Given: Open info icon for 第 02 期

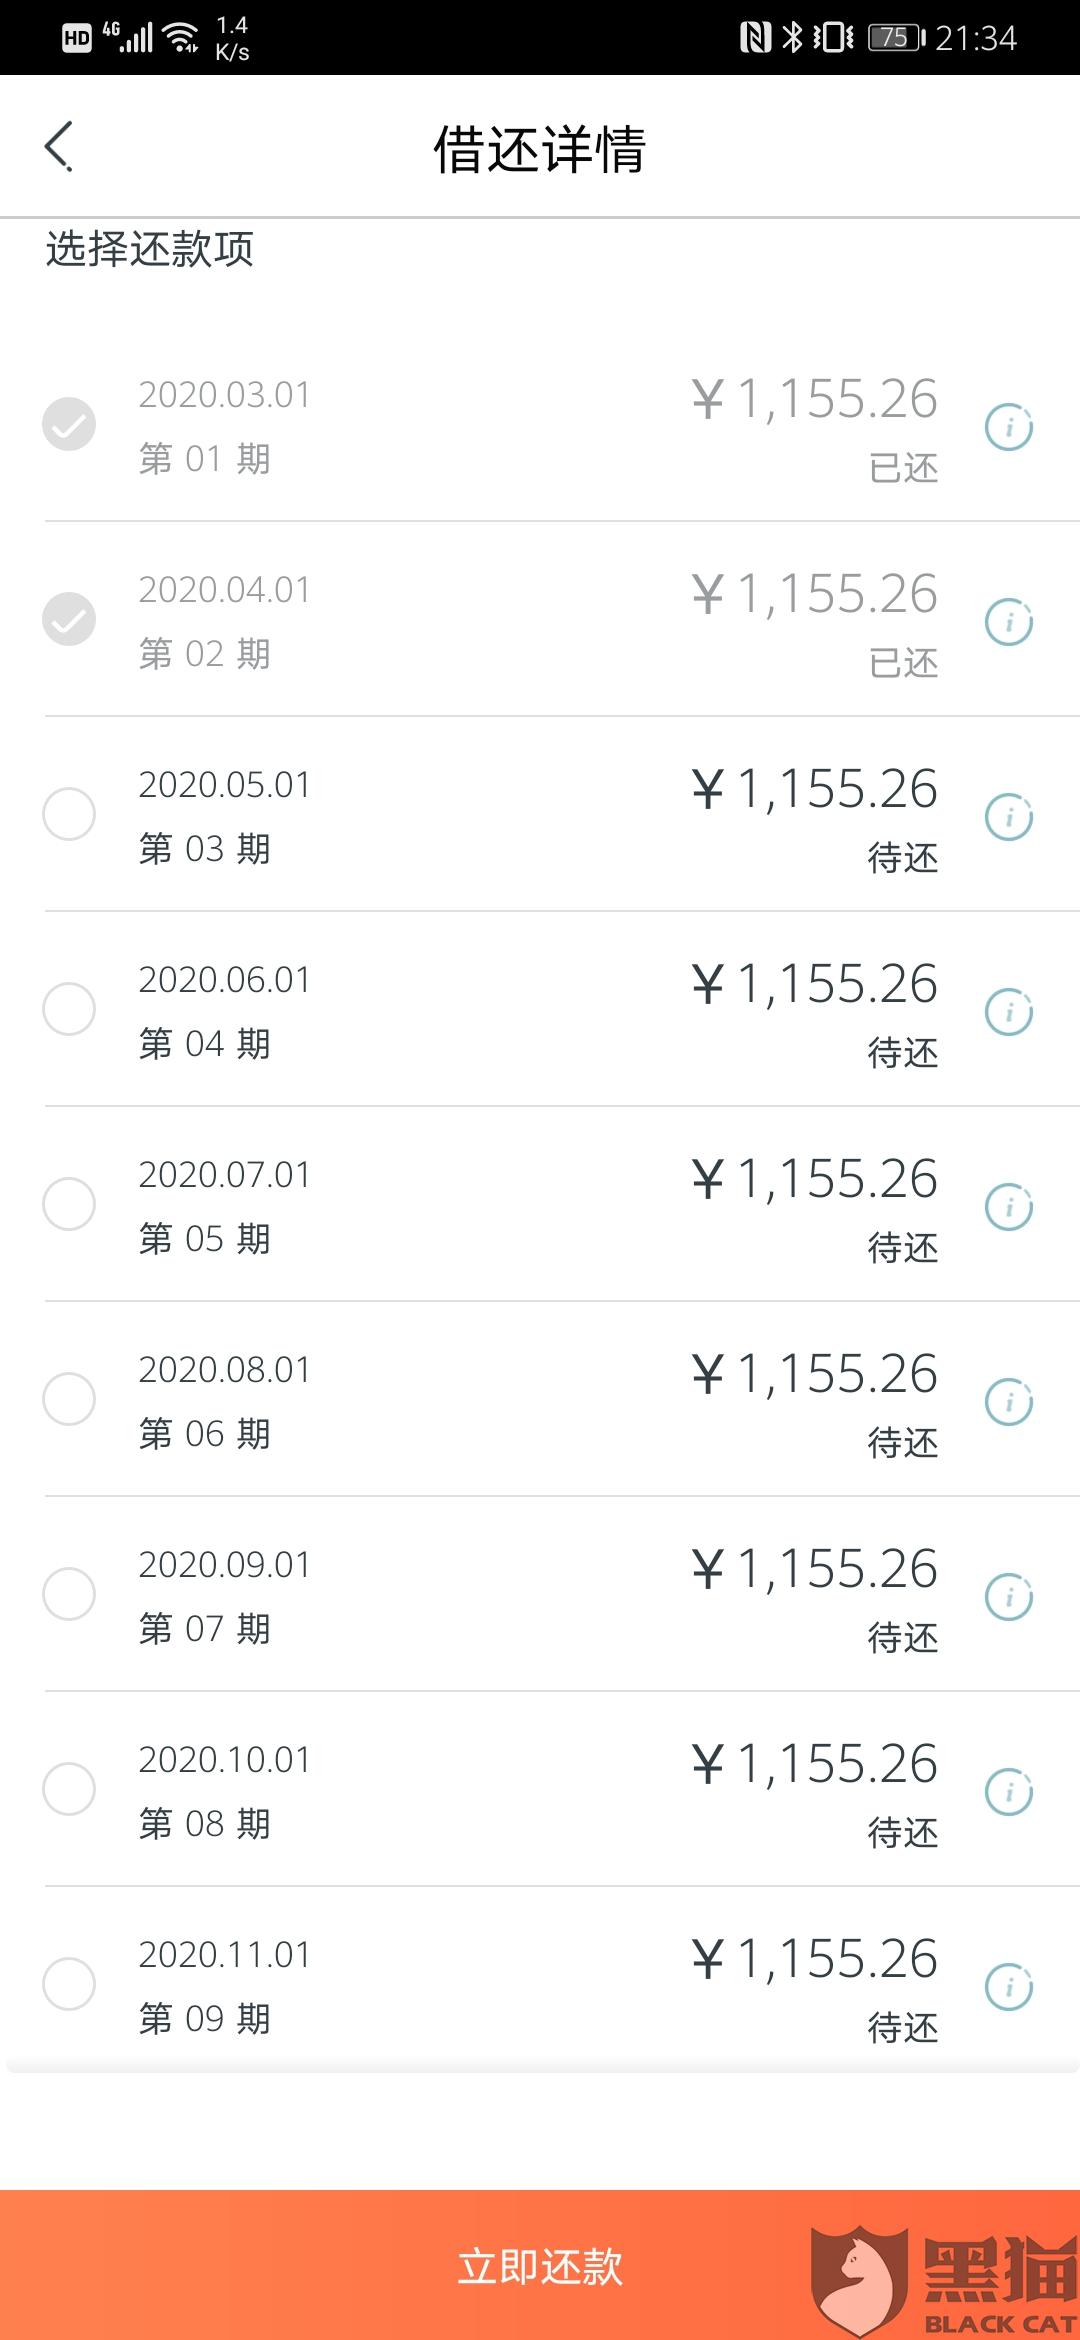Looking at the screenshot, I should pos(1008,622).
